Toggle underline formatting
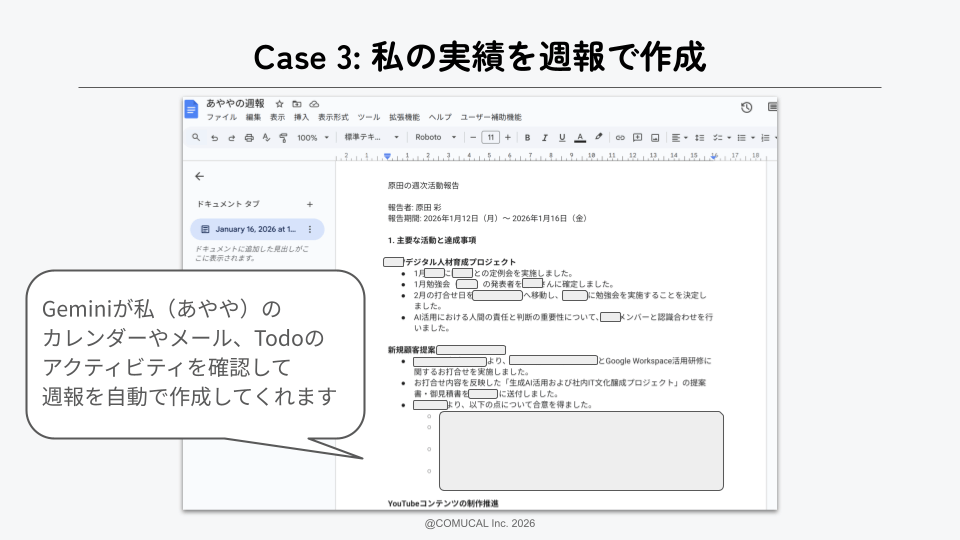 click(x=562, y=138)
